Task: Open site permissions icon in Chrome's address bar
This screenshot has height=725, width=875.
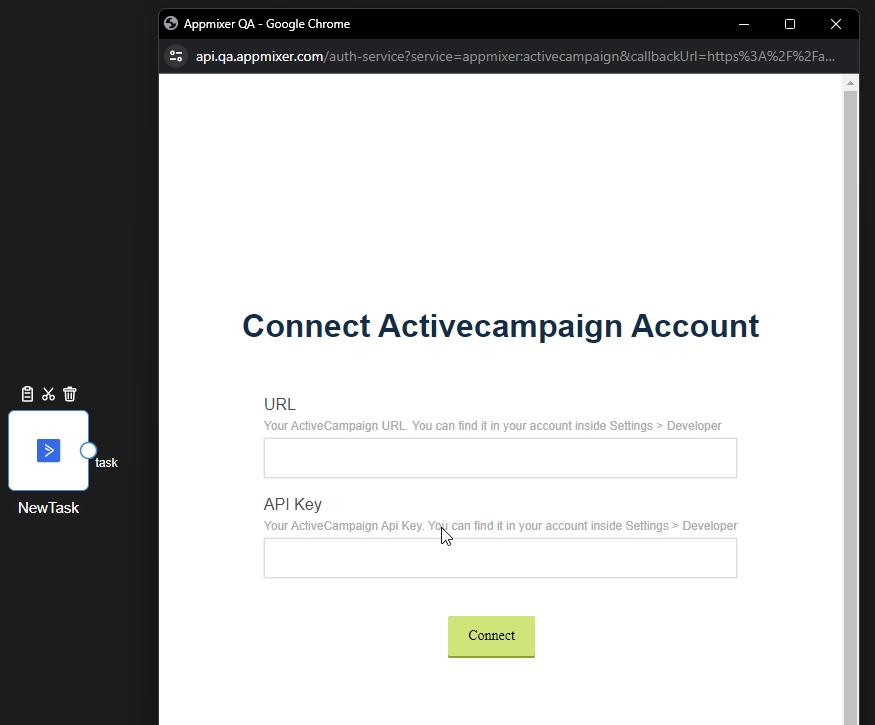Action: pyautogui.click(x=176, y=57)
